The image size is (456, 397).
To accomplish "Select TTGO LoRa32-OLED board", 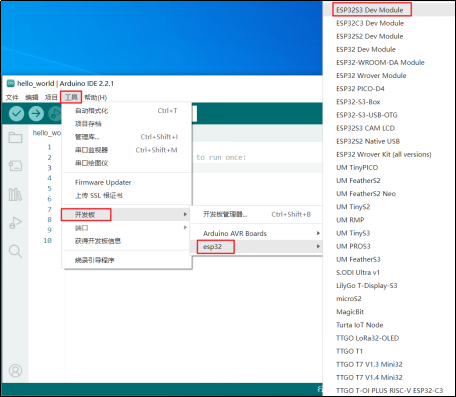I will (x=389, y=338).
